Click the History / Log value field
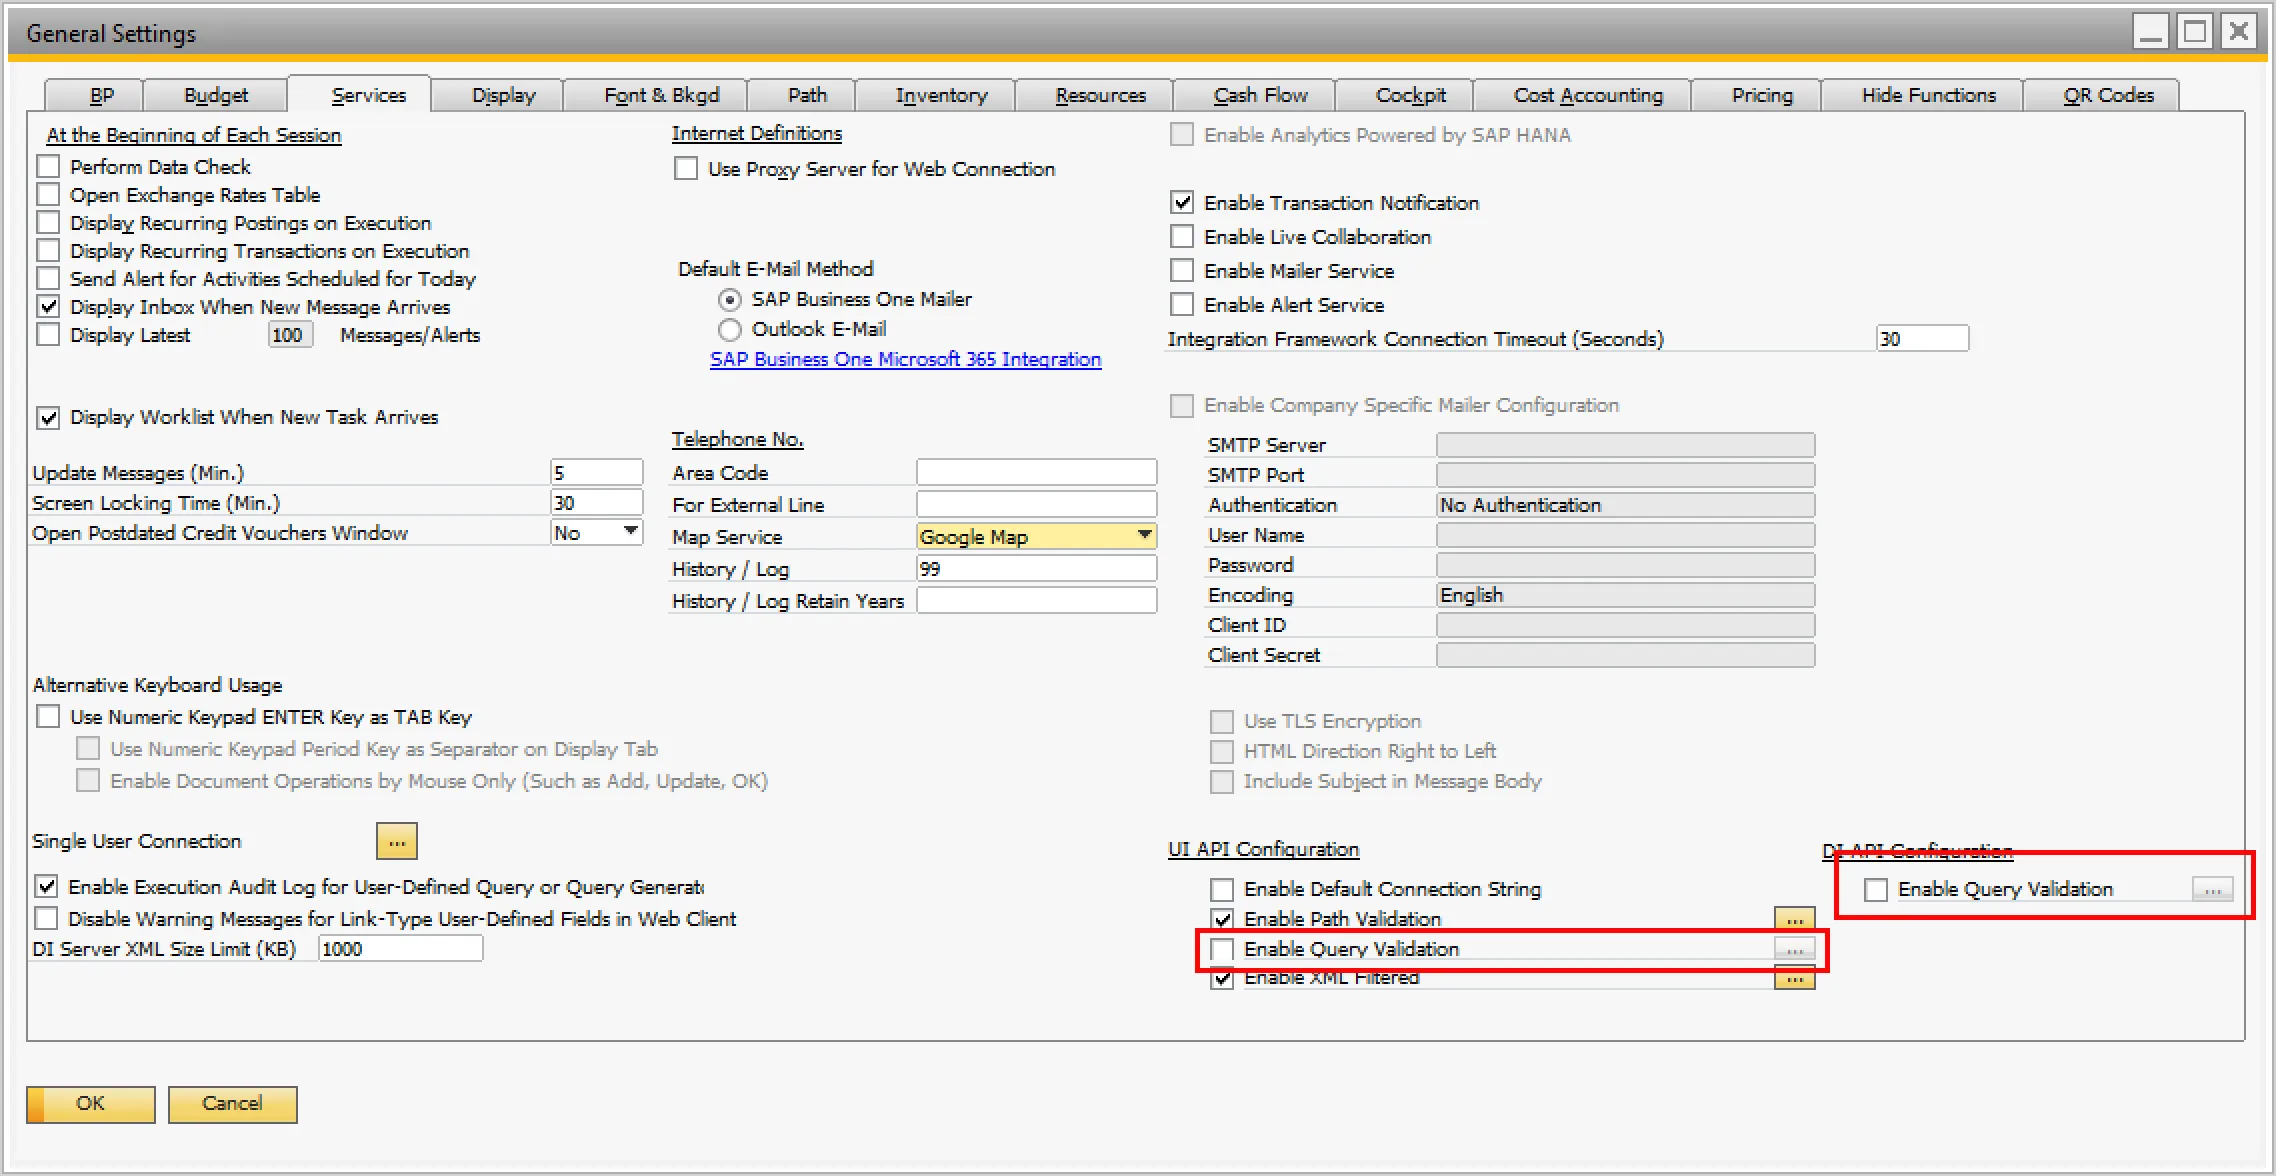This screenshot has height=1176, width=2276. (x=1036, y=568)
